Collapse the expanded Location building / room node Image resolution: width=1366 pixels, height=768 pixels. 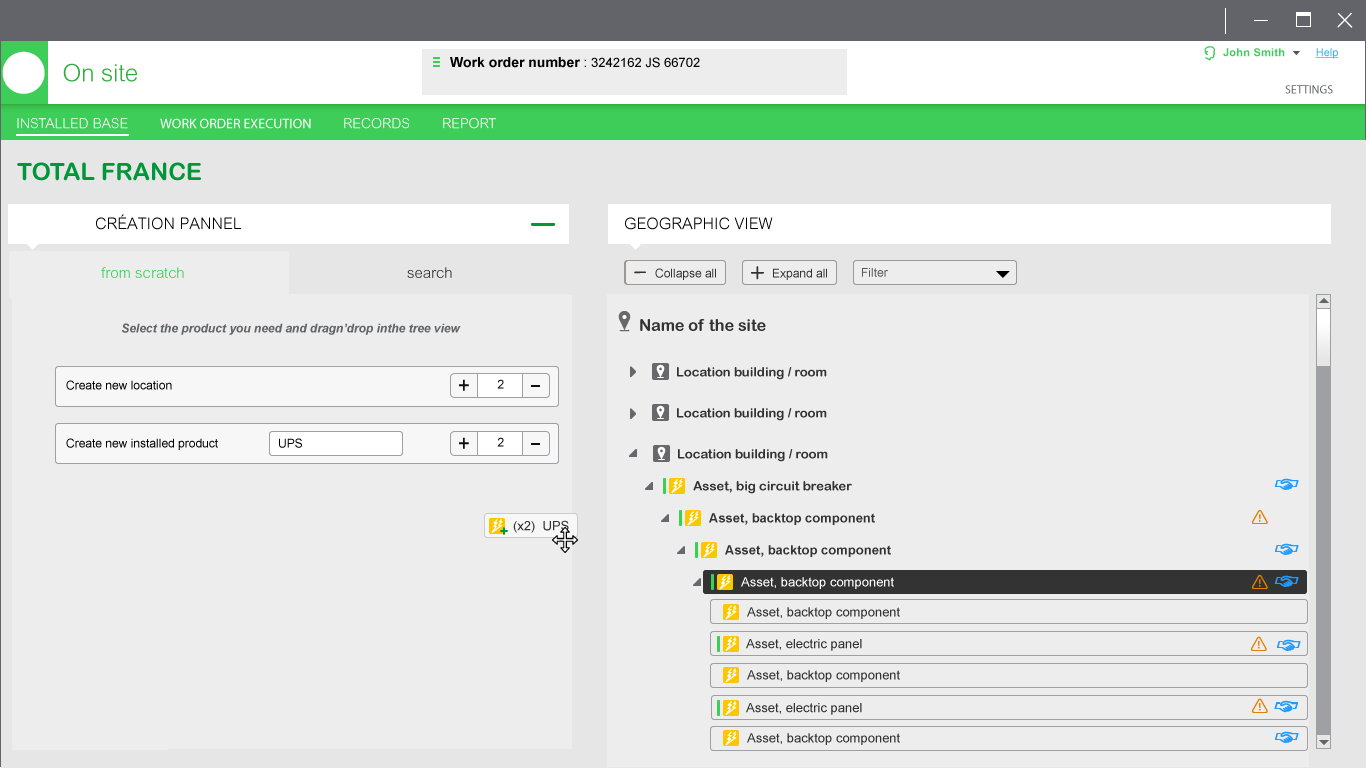click(x=633, y=454)
